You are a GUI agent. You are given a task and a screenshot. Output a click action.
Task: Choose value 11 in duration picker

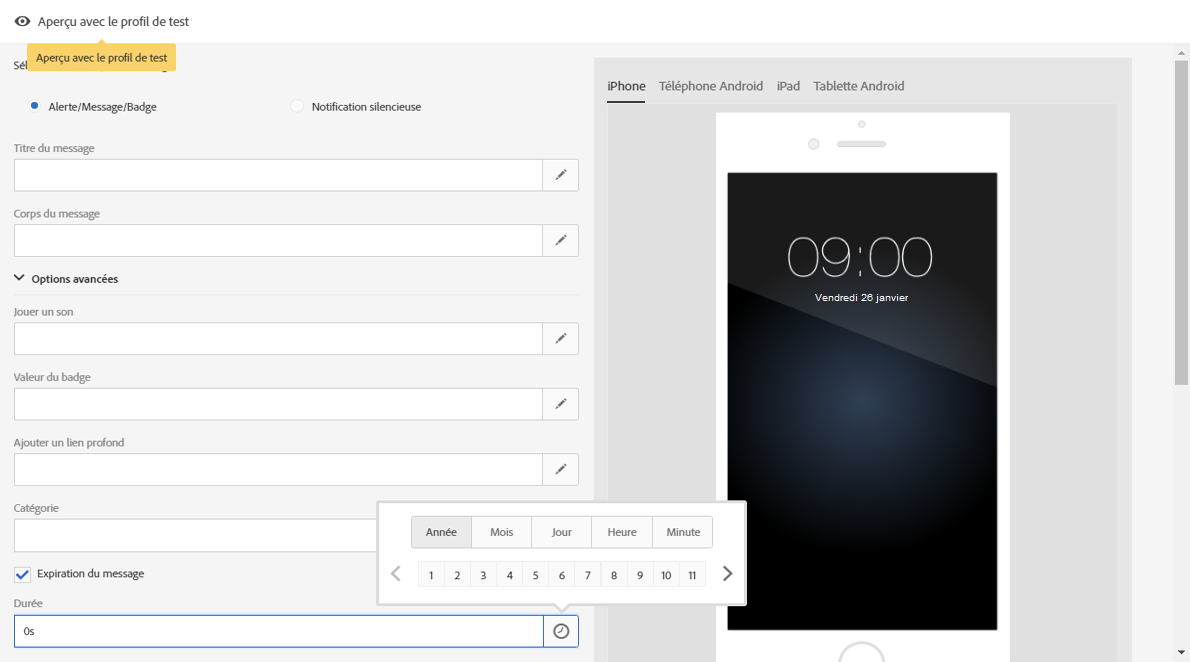click(x=692, y=575)
